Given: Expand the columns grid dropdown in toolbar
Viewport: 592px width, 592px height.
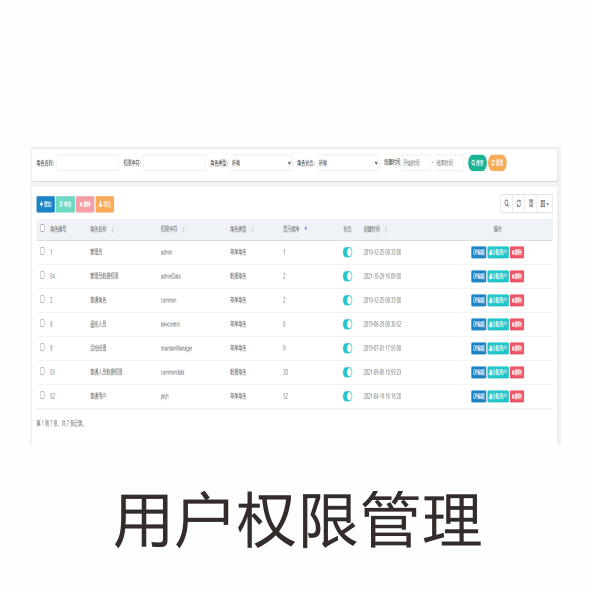Looking at the screenshot, I should click(x=544, y=204).
